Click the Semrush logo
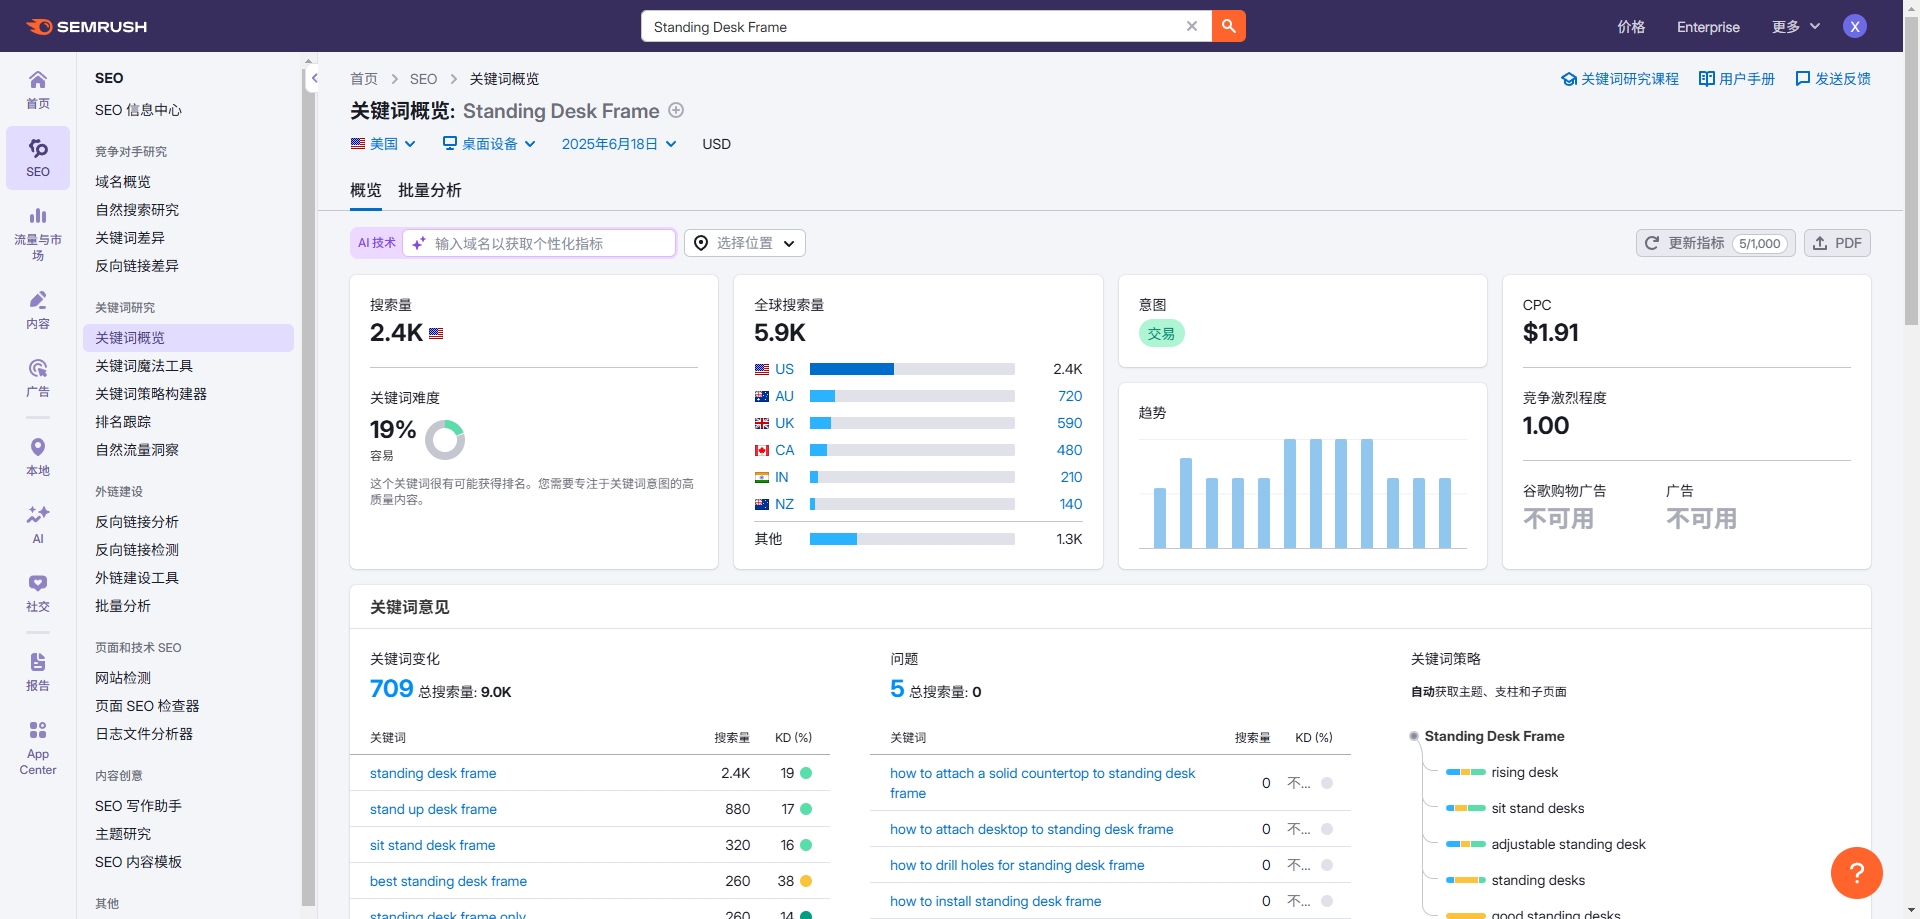This screenshot has height=919, width=1920. pos(87,27)
